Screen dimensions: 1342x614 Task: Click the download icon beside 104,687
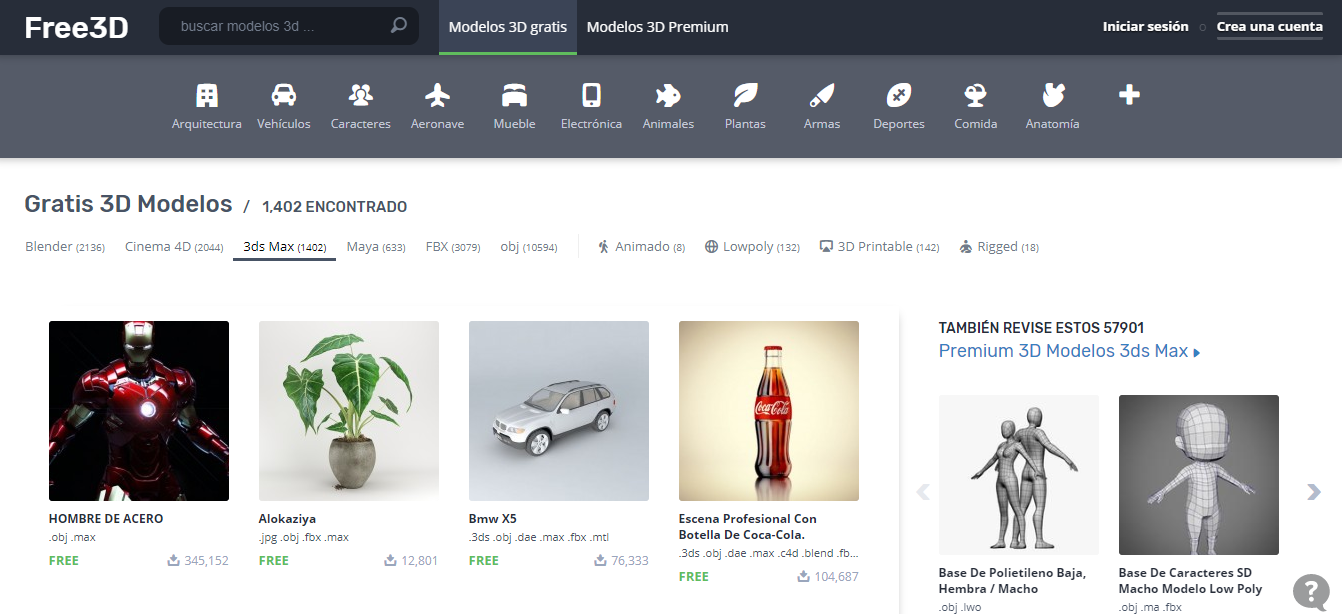804,577
